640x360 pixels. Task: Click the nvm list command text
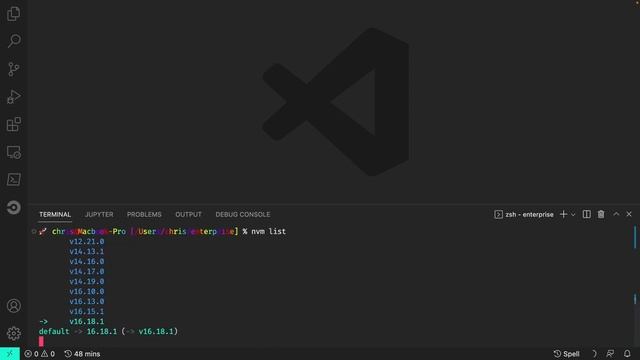click(269, 231)
